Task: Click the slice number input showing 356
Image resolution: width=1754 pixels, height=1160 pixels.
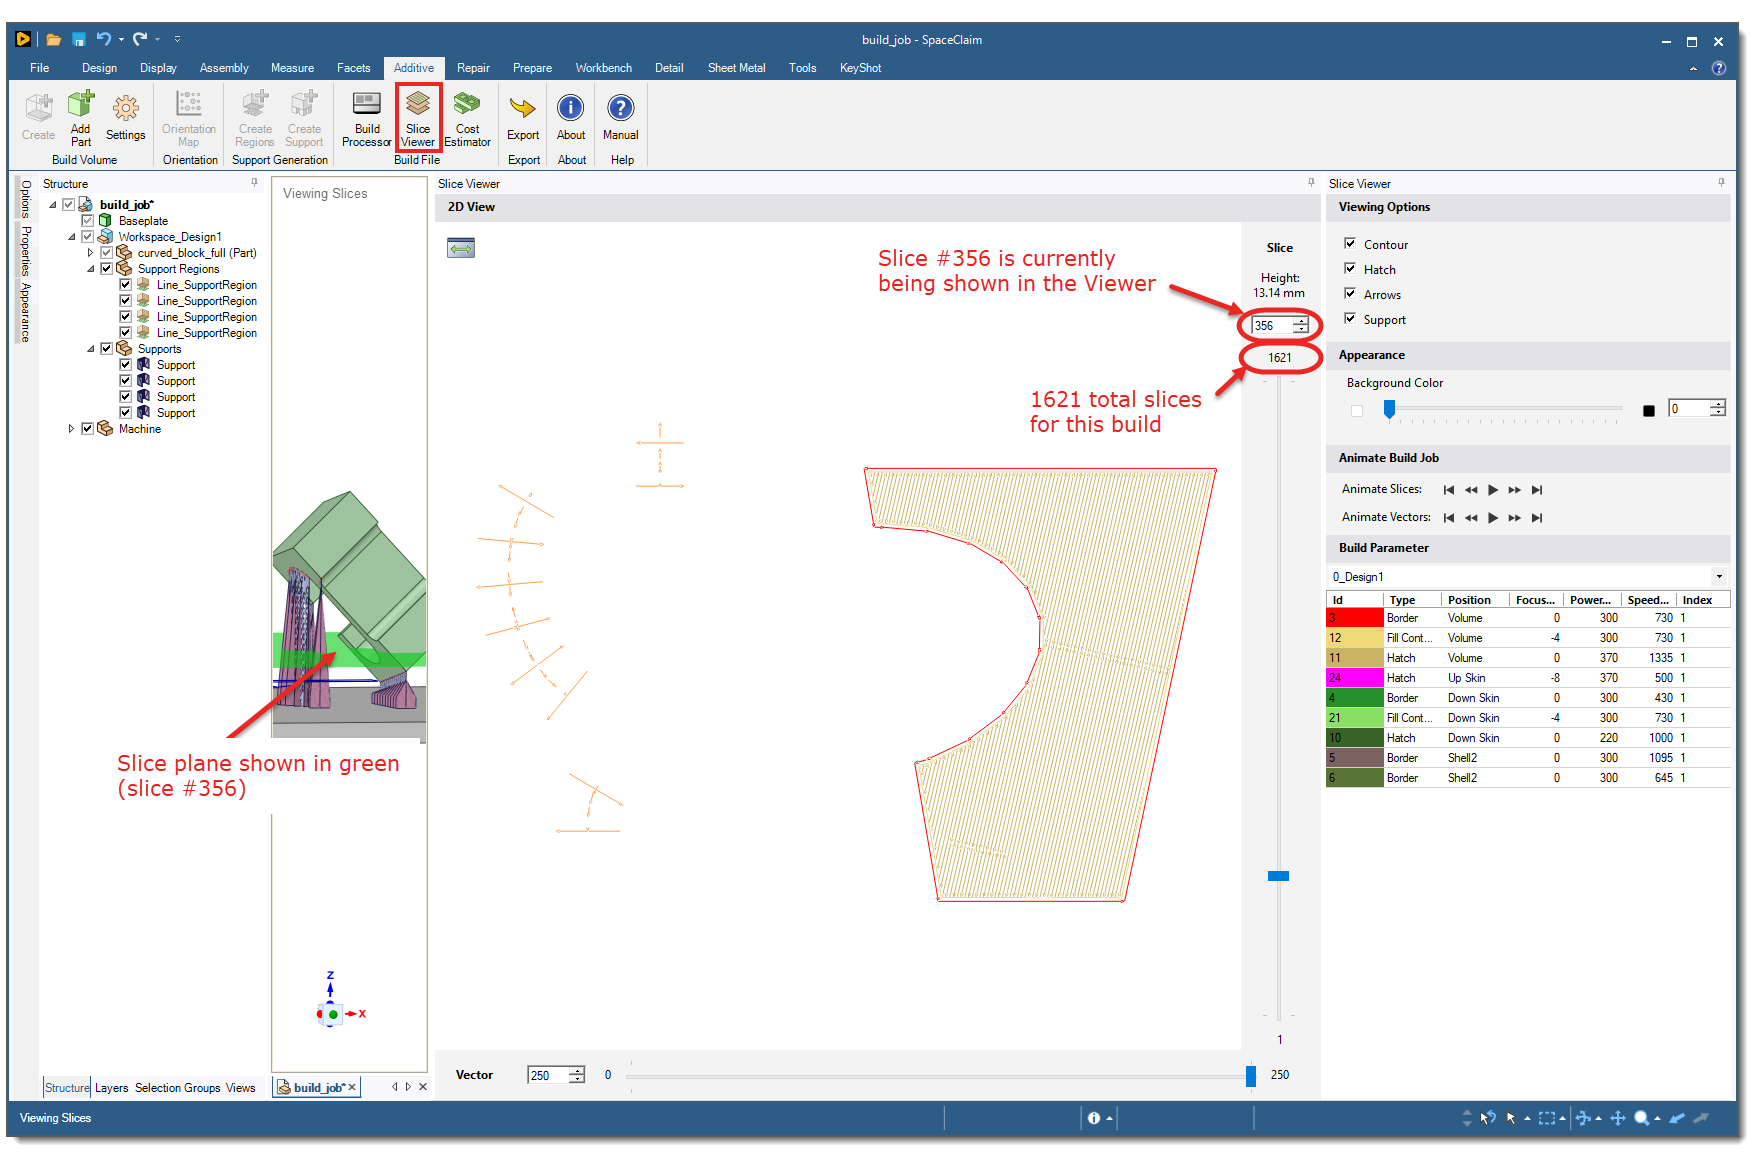Action: point(1272,325)
